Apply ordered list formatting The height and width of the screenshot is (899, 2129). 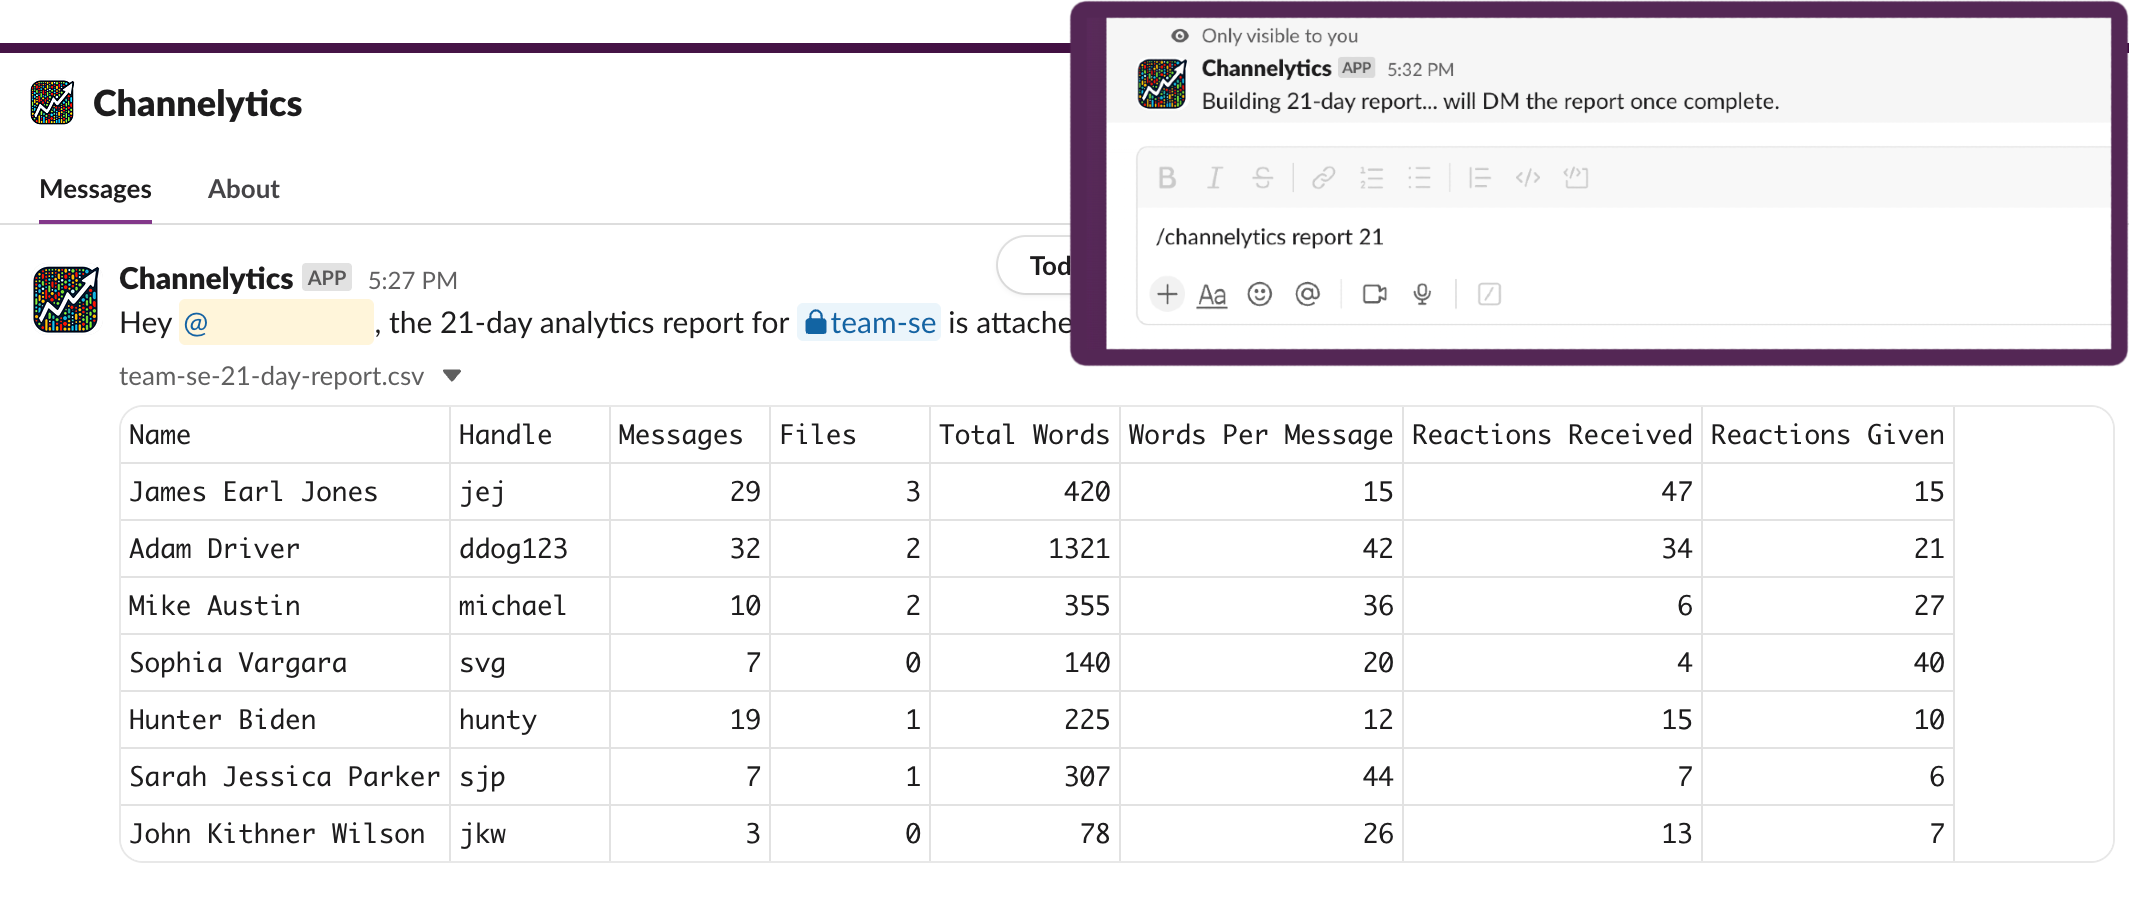tap(1371, 178)
